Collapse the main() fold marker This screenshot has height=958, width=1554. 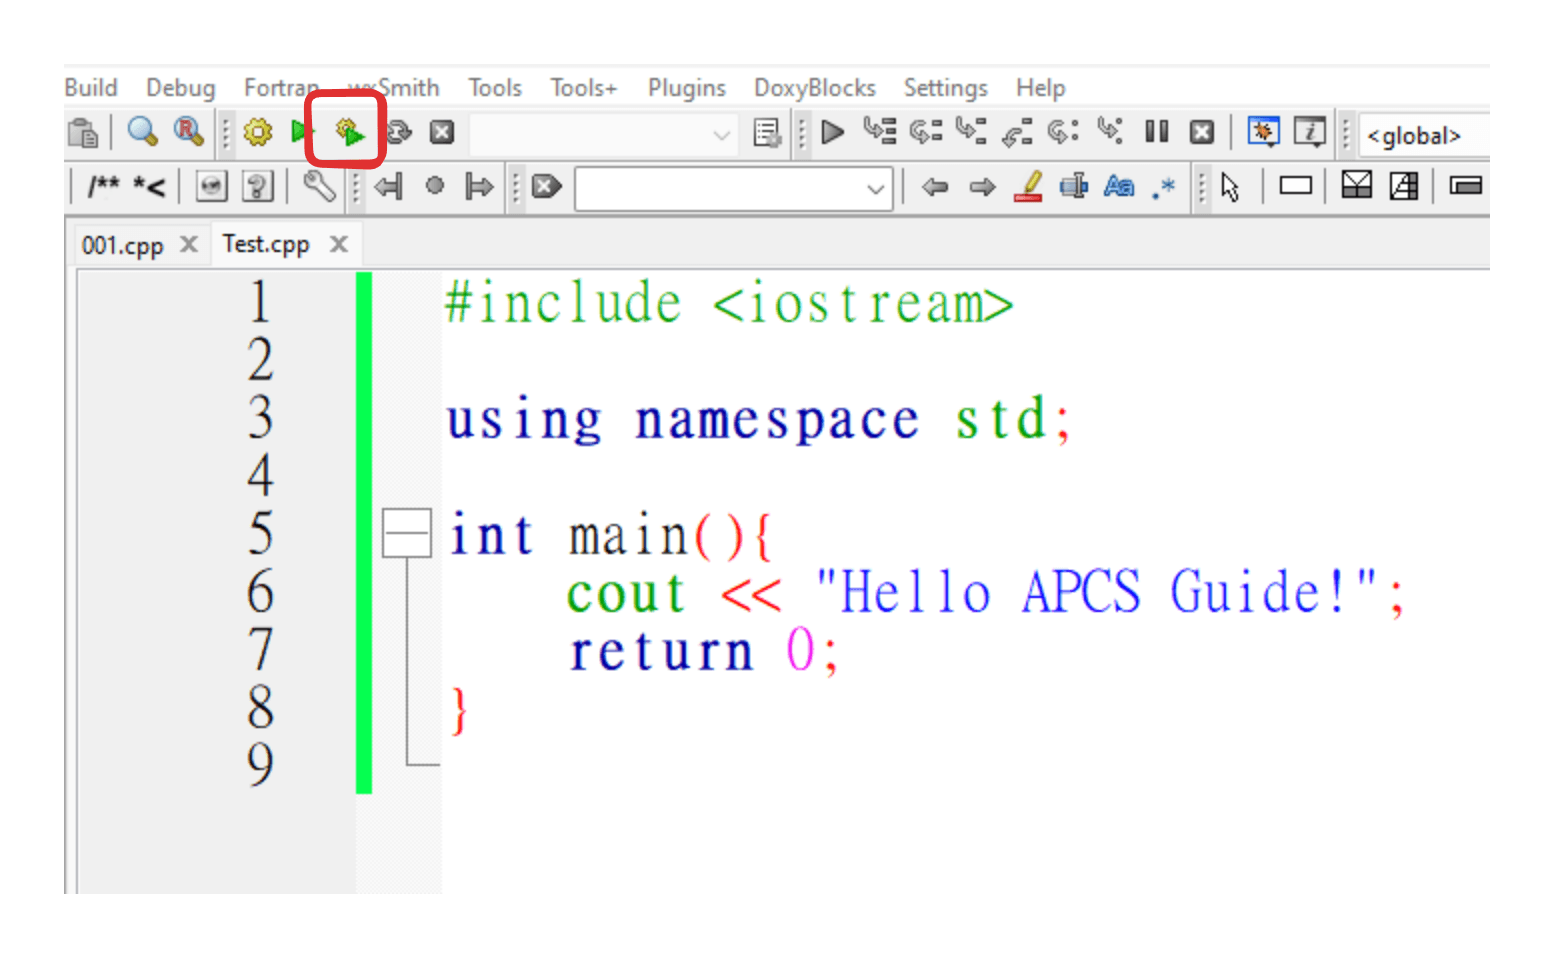[407, 533]
